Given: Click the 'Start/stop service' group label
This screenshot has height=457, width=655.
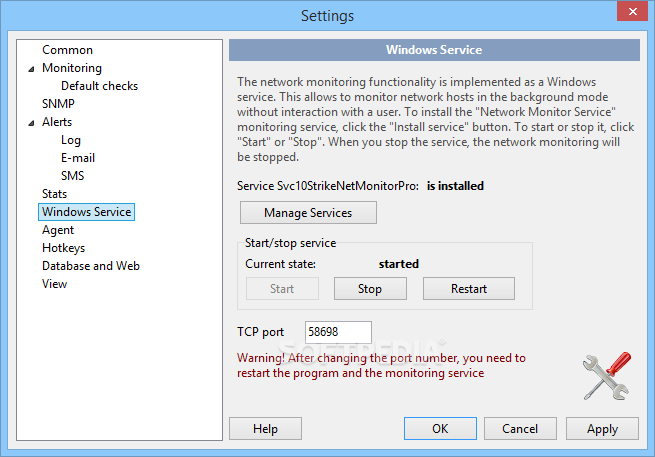Looking at the screenshot, I should (x=290, y=243).
